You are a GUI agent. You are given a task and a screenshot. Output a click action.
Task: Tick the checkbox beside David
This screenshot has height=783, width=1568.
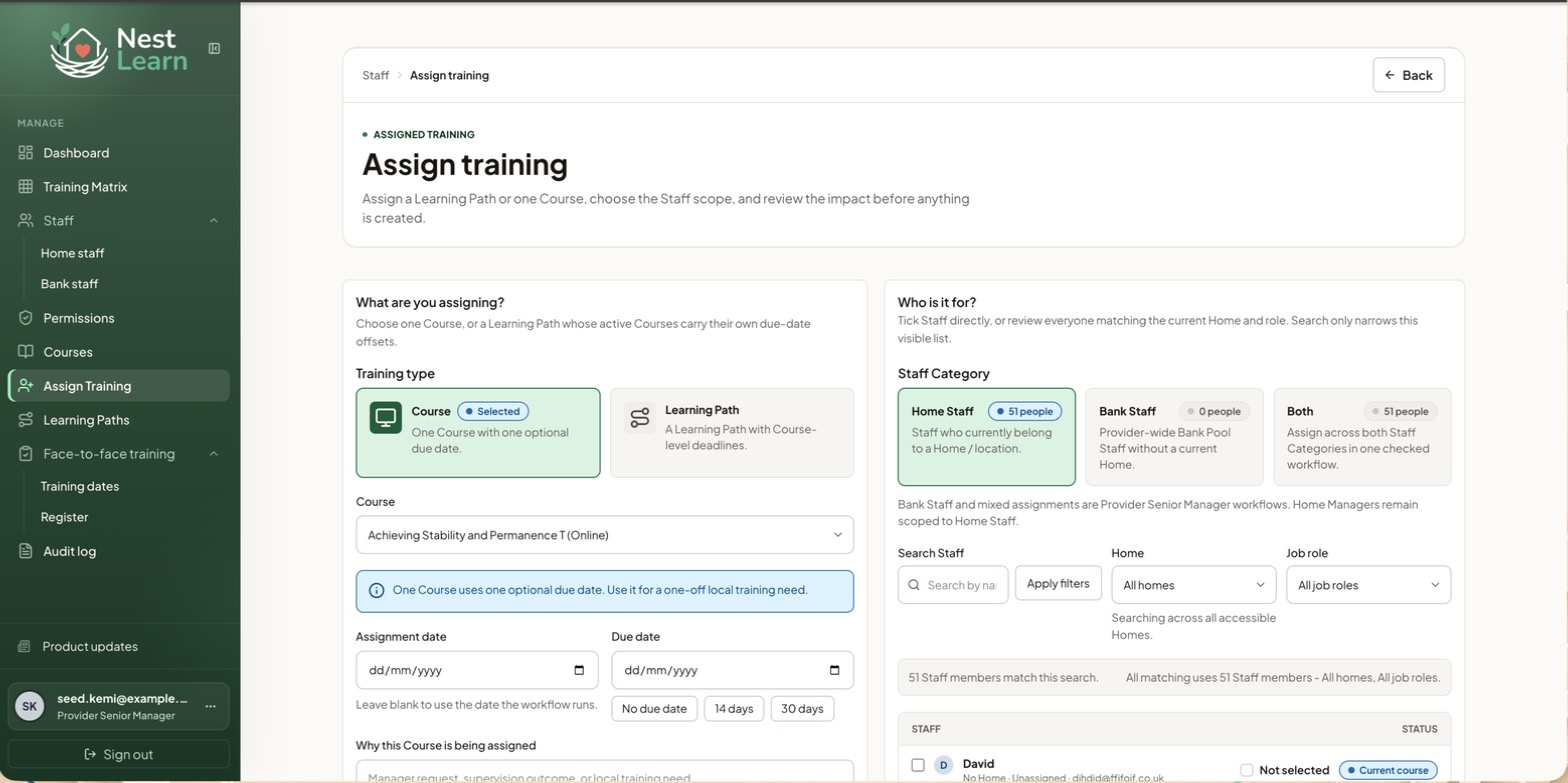click(x=918, y=765)
